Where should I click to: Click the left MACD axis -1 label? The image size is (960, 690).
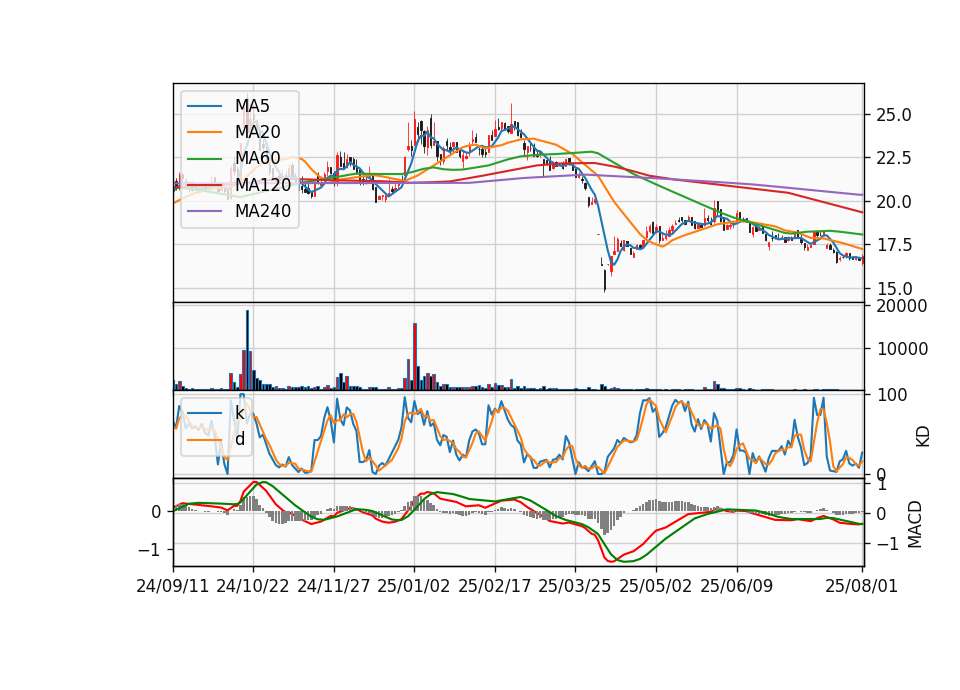pyautogui.click(x=150, y=550)
